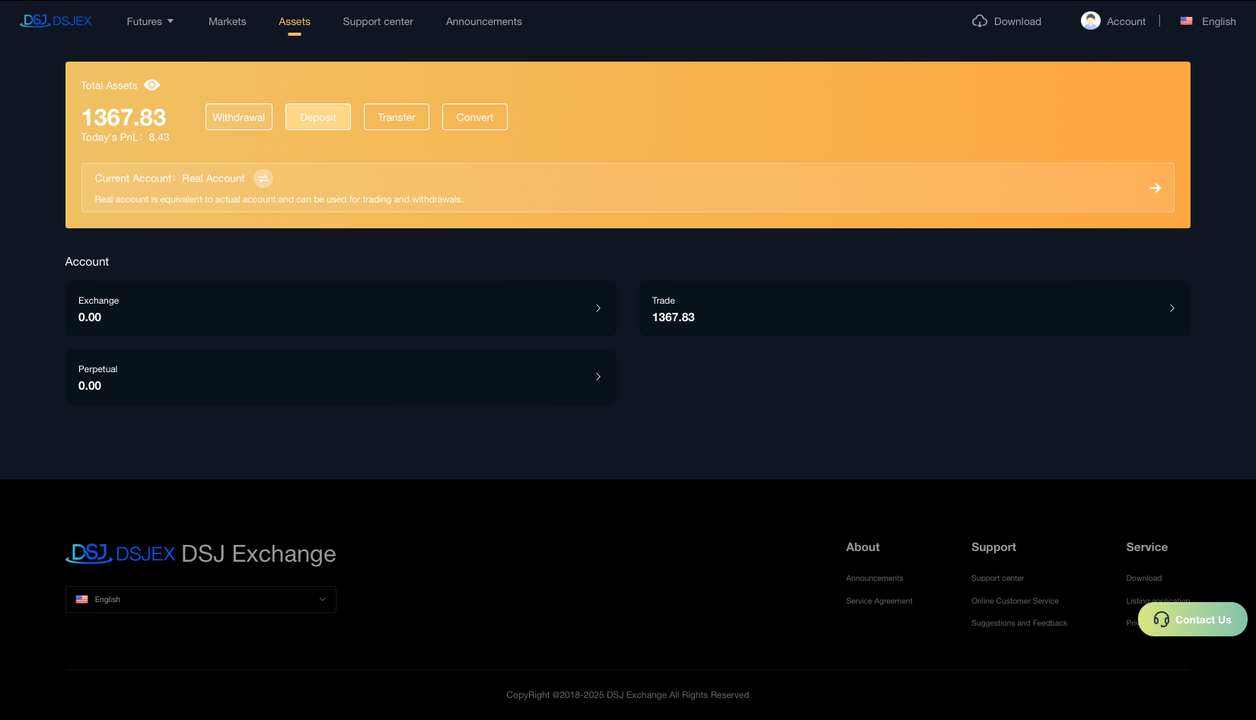Toggle total assets visibility eye
Image resolution: width=1256 pixels, height=720 pixels.
coord(152,85)
